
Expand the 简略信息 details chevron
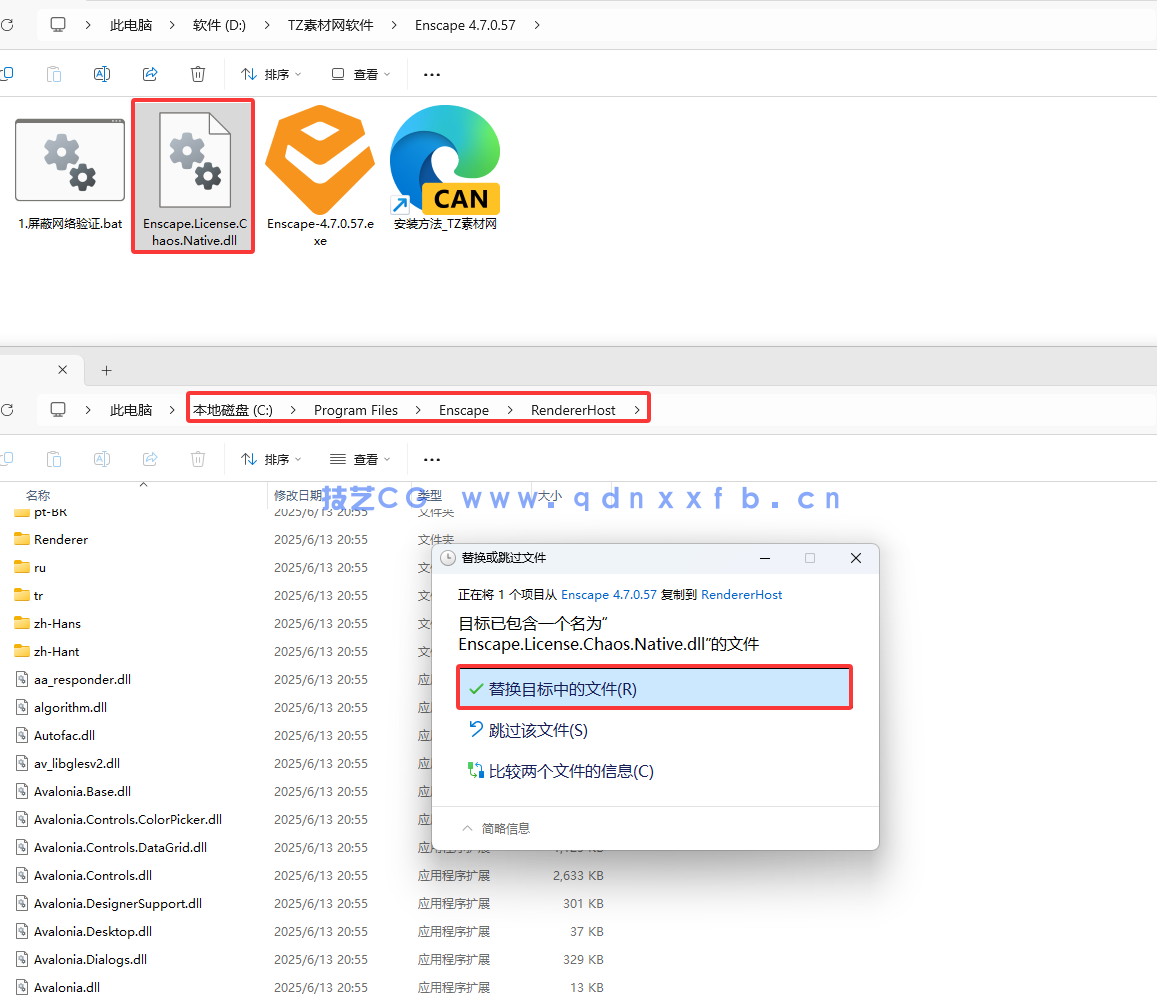(467, 828)
